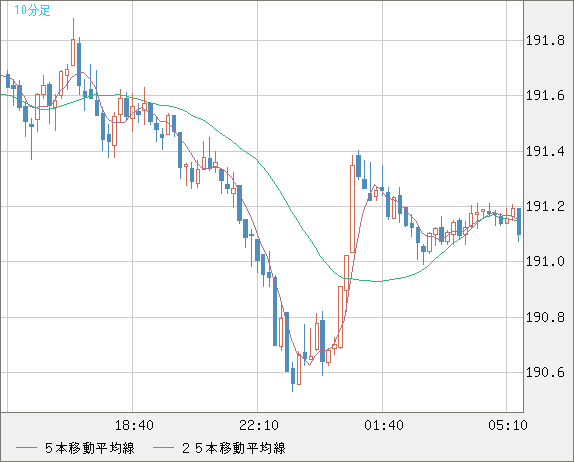Click the purple 5-period legend line sample
Screen dimensions: 574x462
[26, 448]
